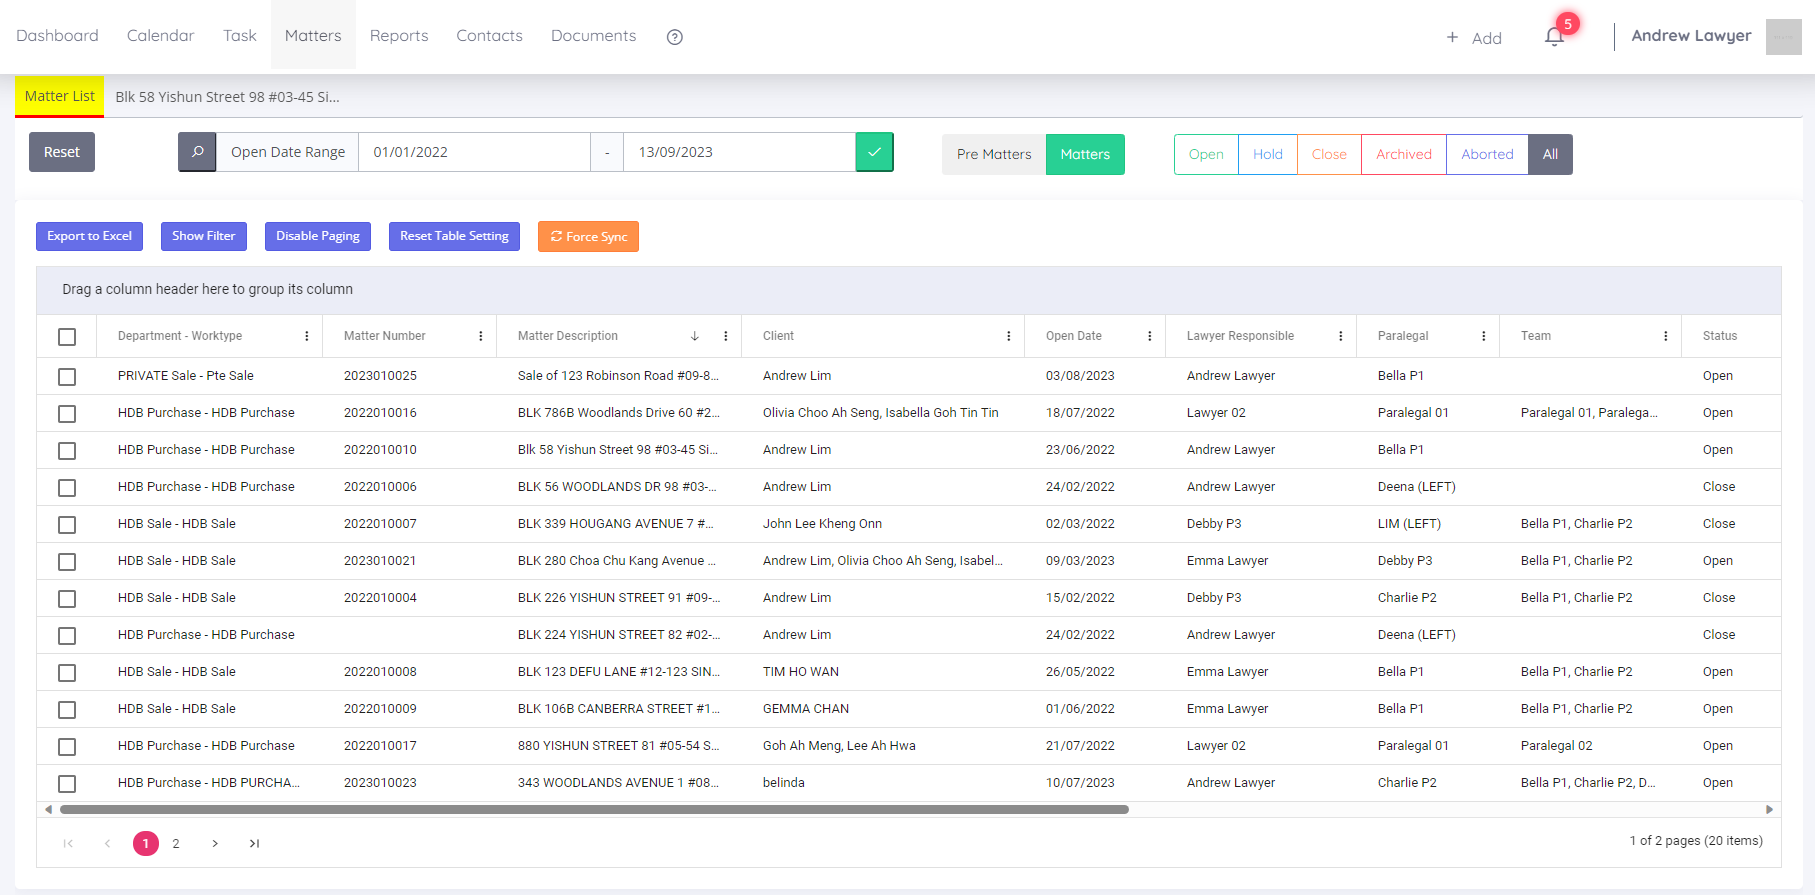Select checkbox for matter 2022010007 row
The height and width of the screenshot is (895, 1815).
(67, 525)
